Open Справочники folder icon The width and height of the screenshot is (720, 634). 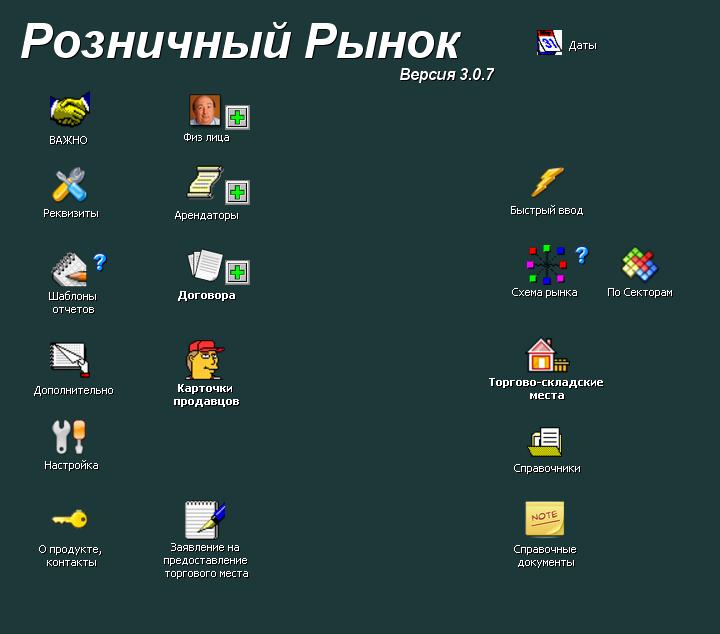coord(545,442)
